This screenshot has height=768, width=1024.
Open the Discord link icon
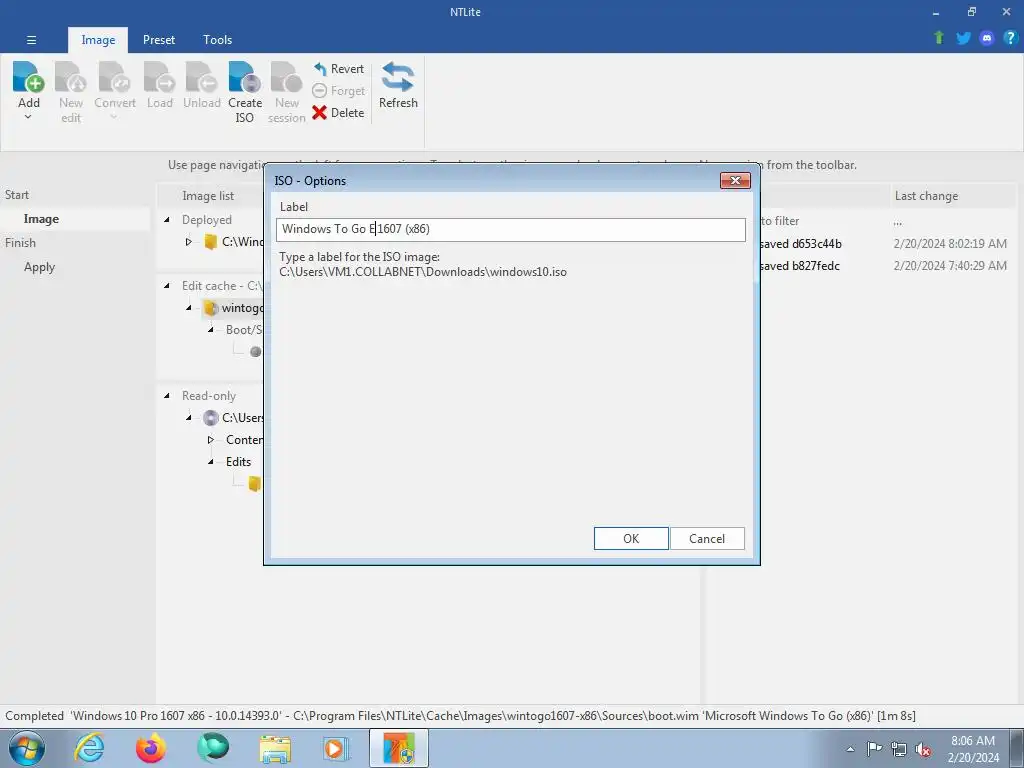click(x=987, y=38)
